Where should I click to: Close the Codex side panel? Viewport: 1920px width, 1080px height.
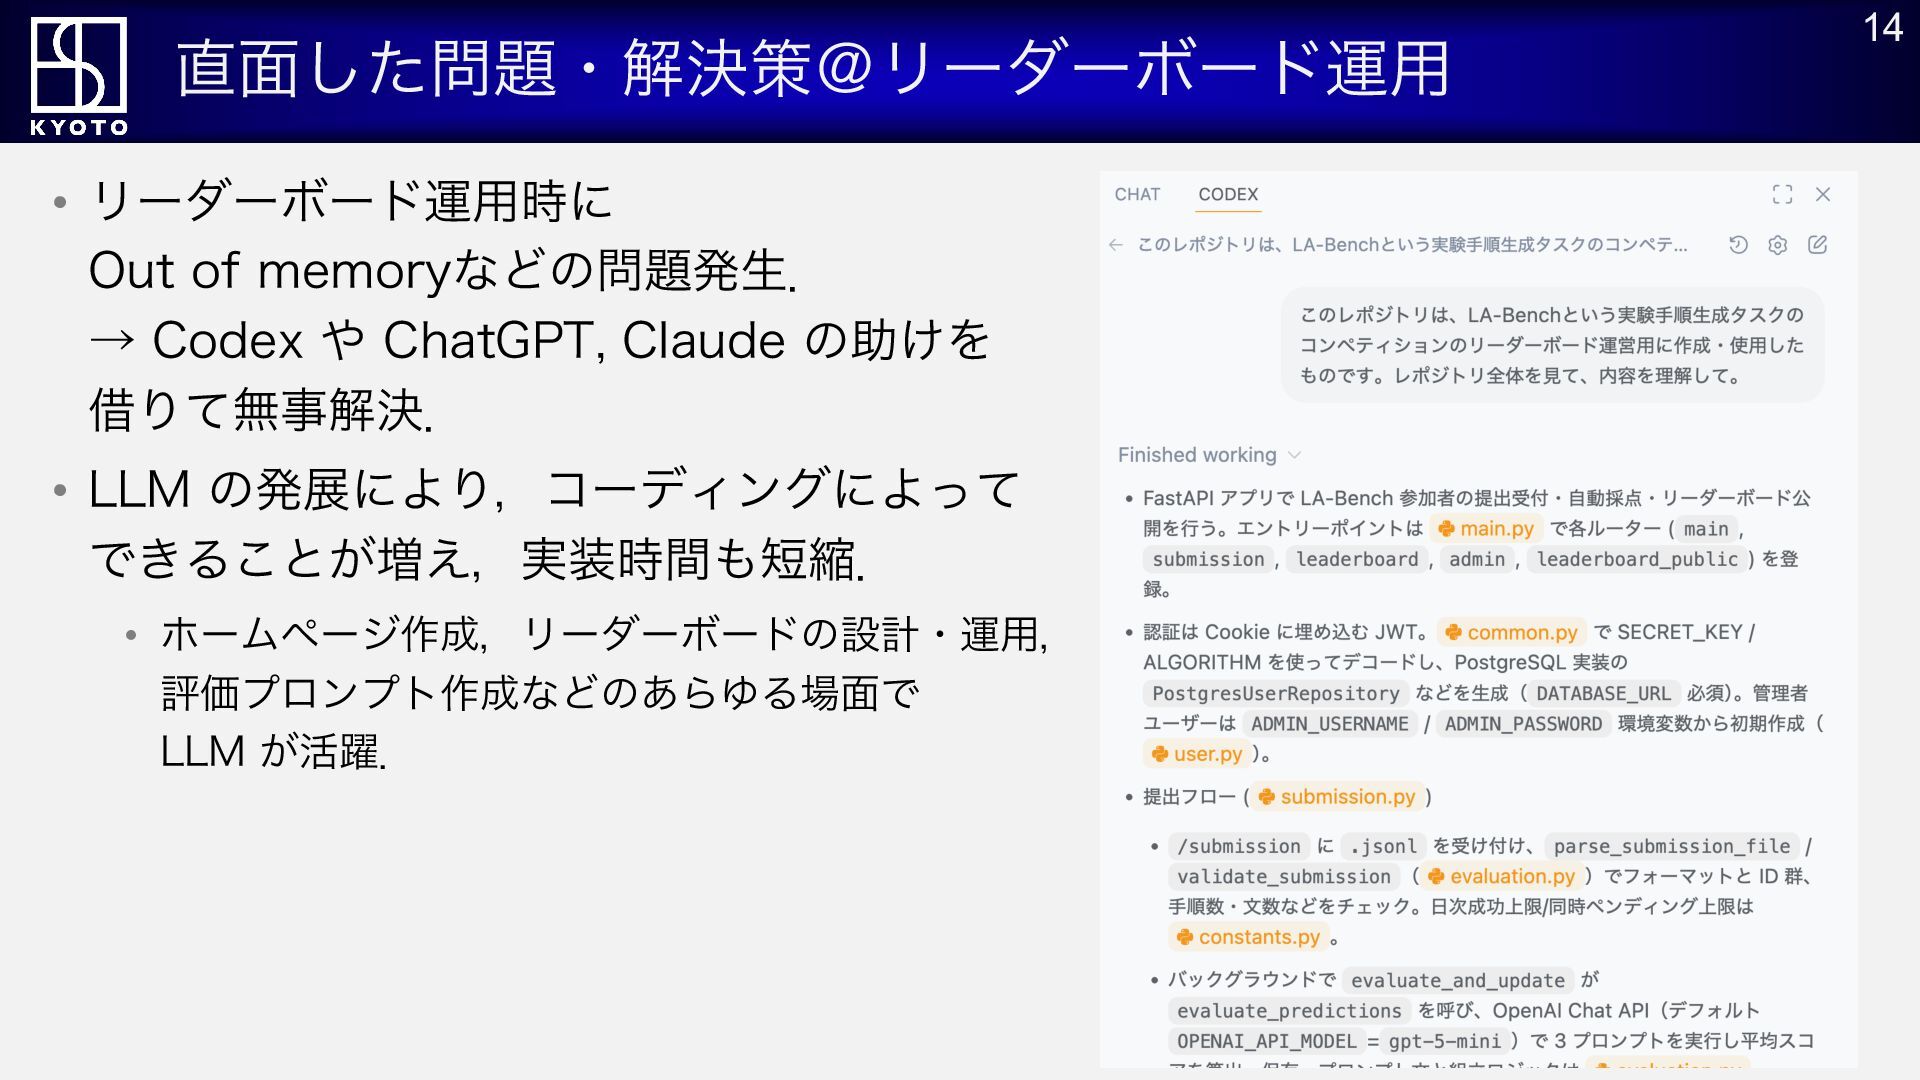(x=1823, y=194)
